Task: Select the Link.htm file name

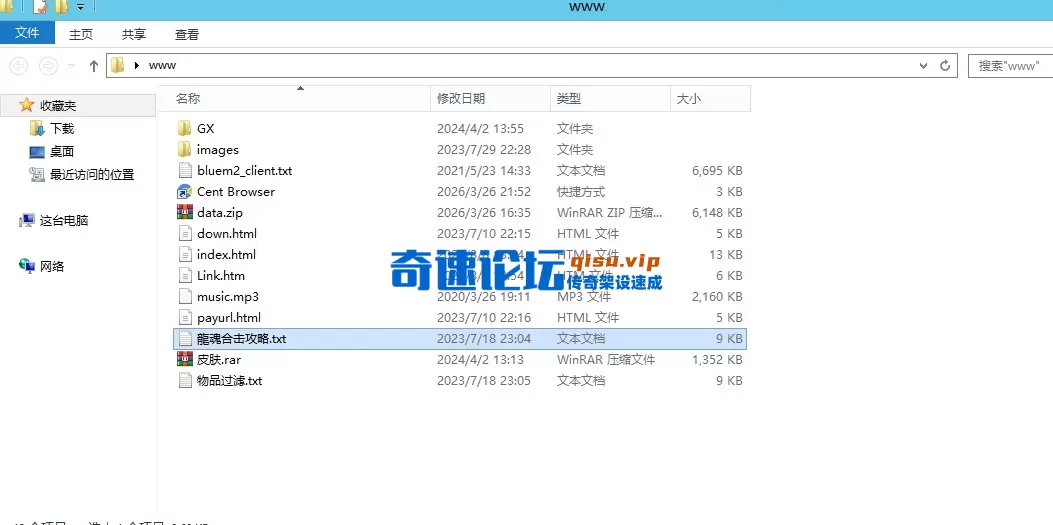Action: pos(221,275)
